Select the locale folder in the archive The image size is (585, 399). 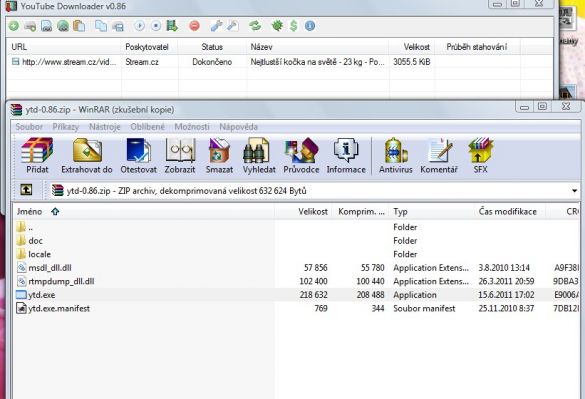pos(297,254)
